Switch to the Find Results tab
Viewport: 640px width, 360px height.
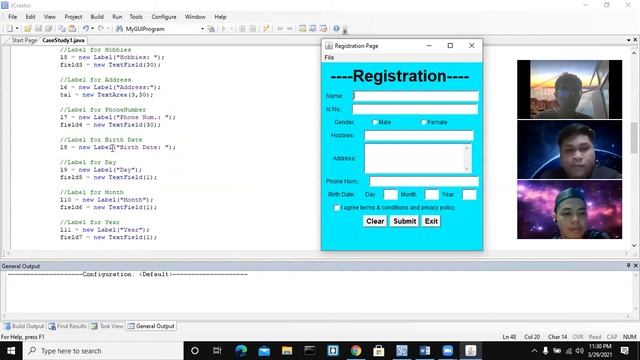pyautogui.click(x=68, y=326)
